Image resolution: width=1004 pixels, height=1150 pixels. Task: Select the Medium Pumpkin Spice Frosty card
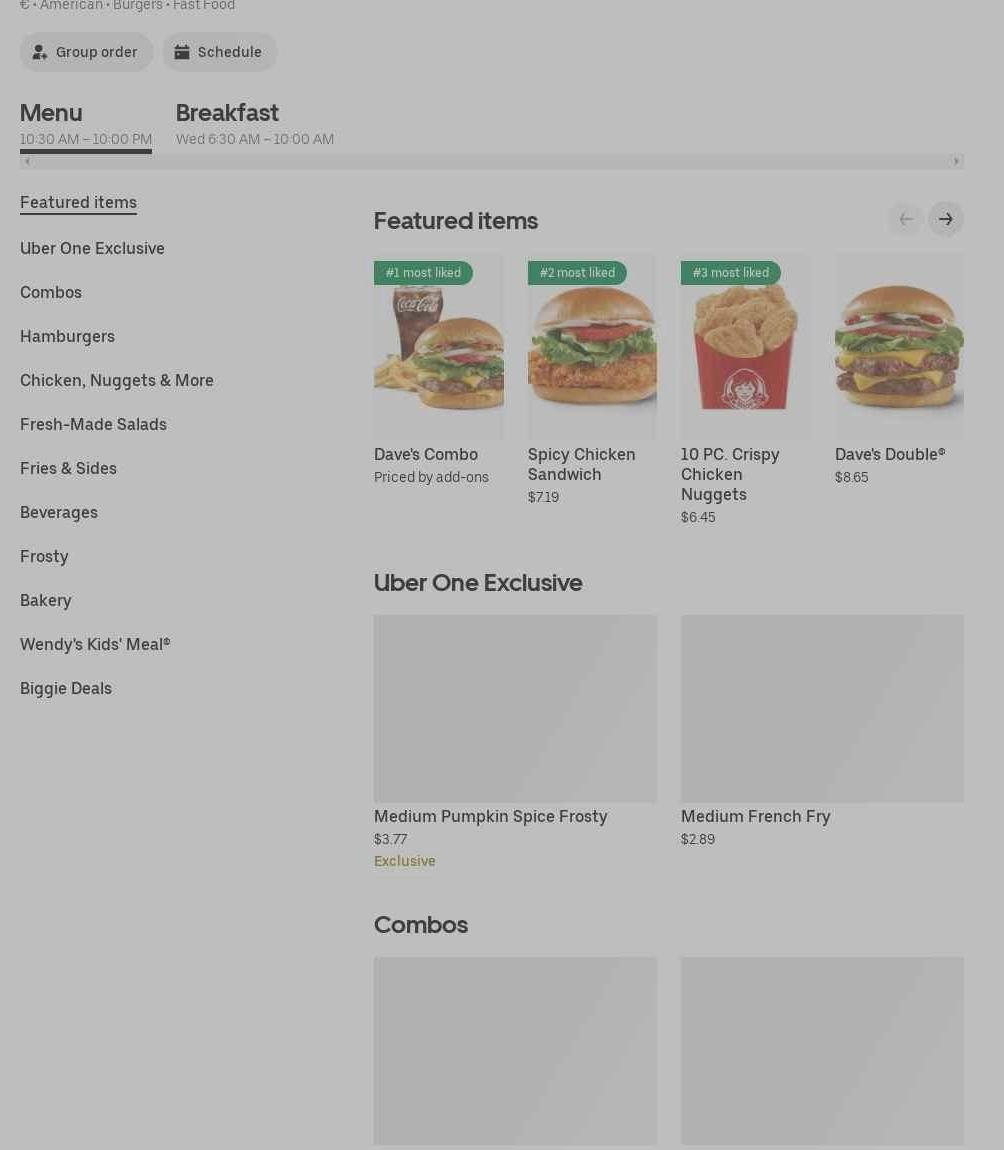point(516,742)
